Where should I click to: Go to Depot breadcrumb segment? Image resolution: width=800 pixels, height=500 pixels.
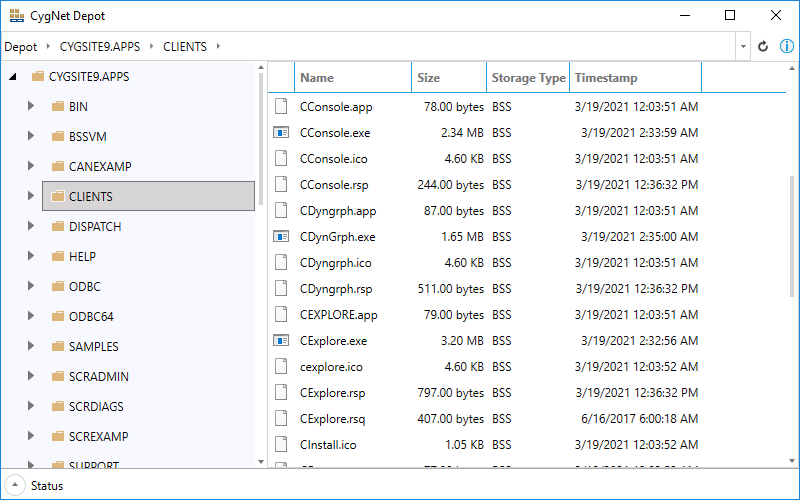[x=21, y=47]
